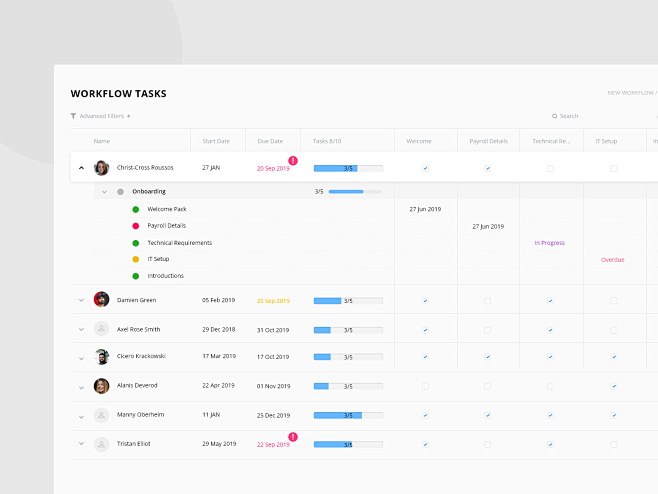Click the Advanced Filters funnel icon
The image size is (658, 494).
coord(73,116)
